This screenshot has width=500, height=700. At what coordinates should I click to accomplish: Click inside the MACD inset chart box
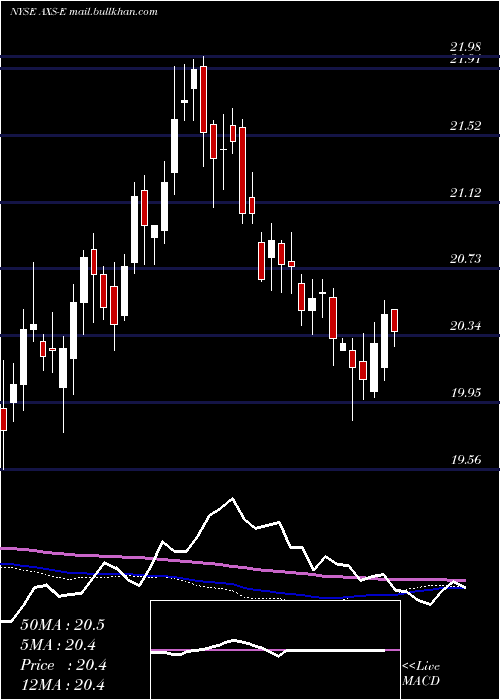pyautogui.click(x=275, y=650)
